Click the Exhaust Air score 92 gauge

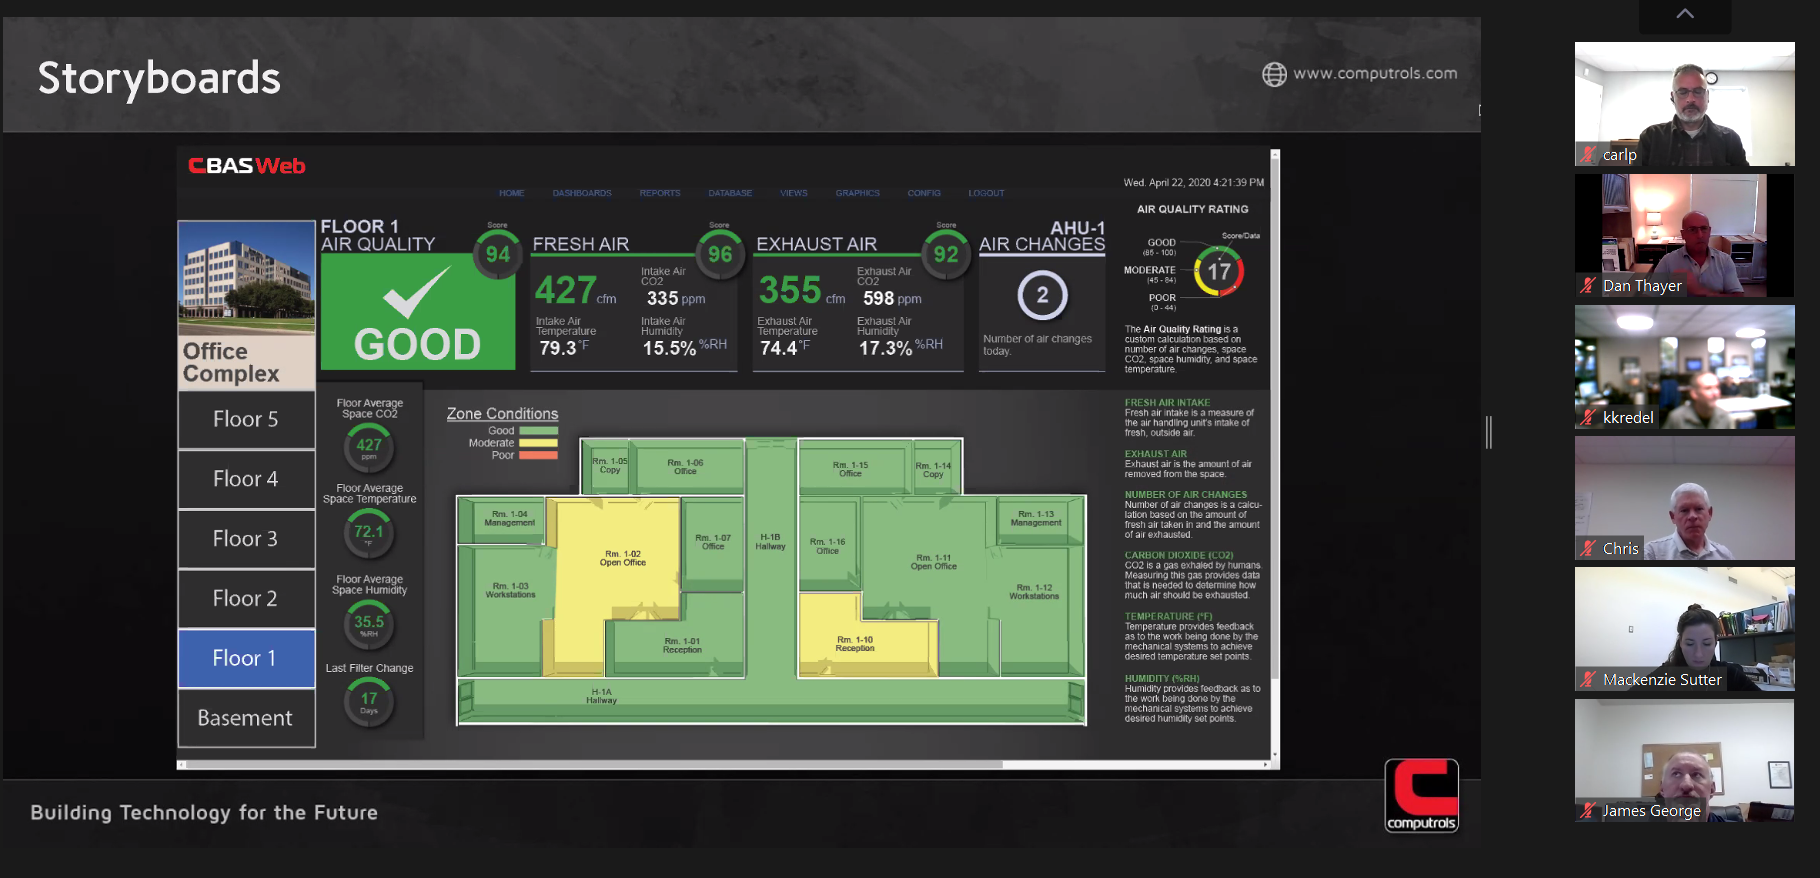[x=946, y=254]
